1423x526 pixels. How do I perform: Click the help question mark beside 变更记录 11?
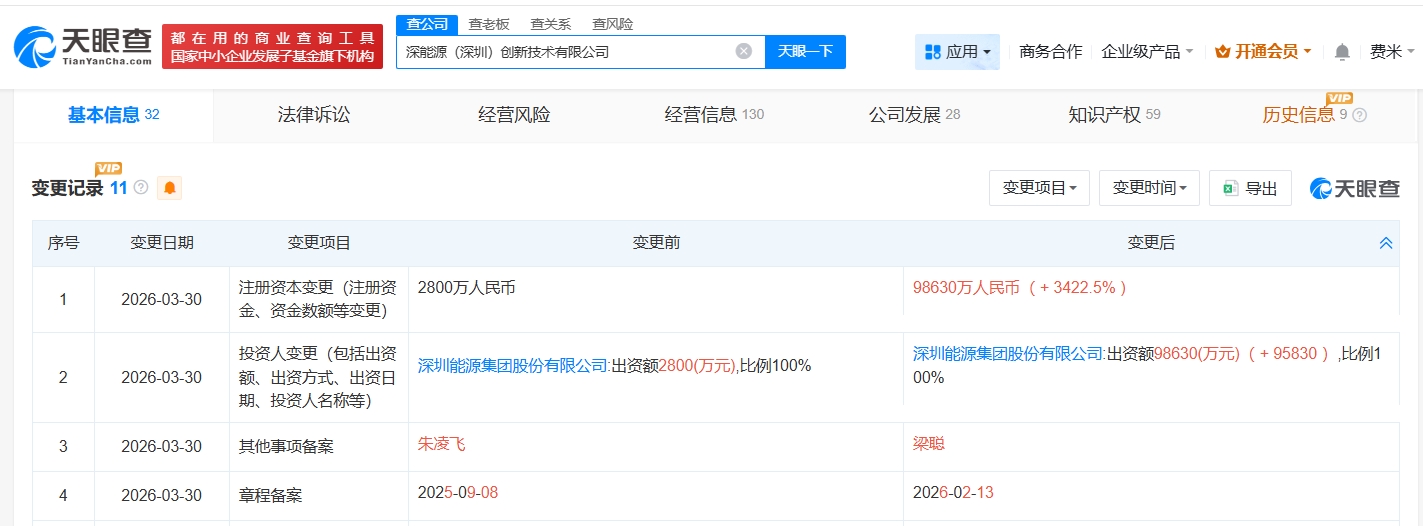point(141,187)
